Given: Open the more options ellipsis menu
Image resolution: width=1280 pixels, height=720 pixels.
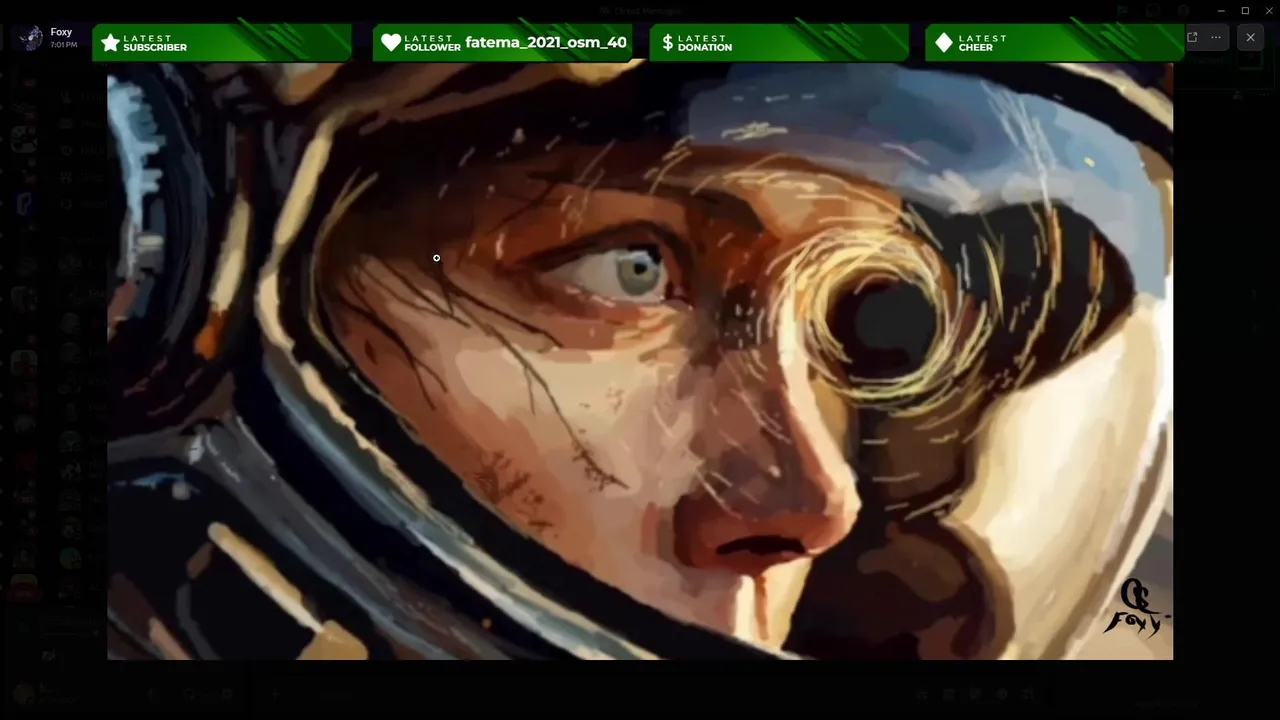Looking at the screenshot, I should pyautogui.click(x=1216, y=37).
